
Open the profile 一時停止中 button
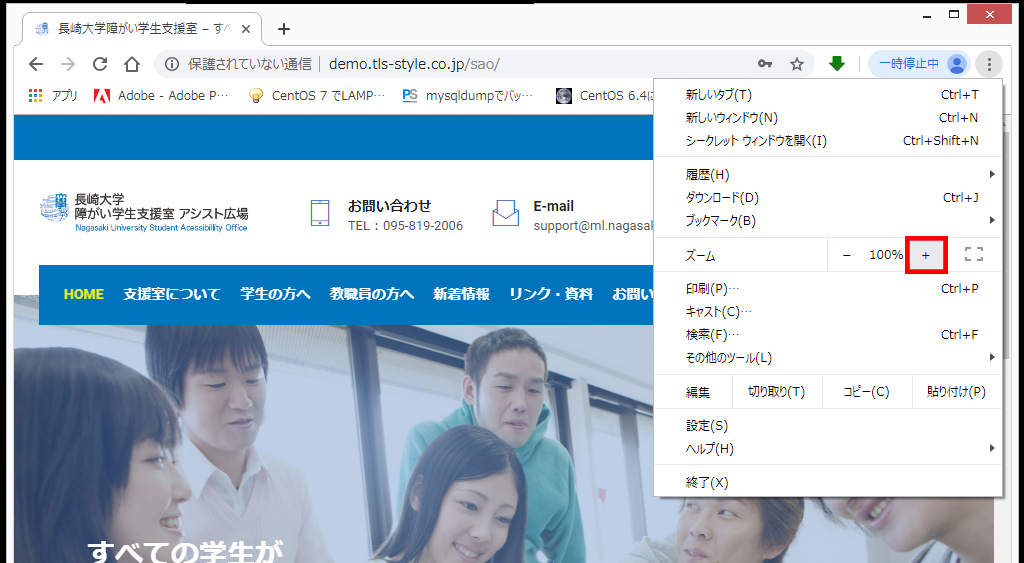point(920,64)
